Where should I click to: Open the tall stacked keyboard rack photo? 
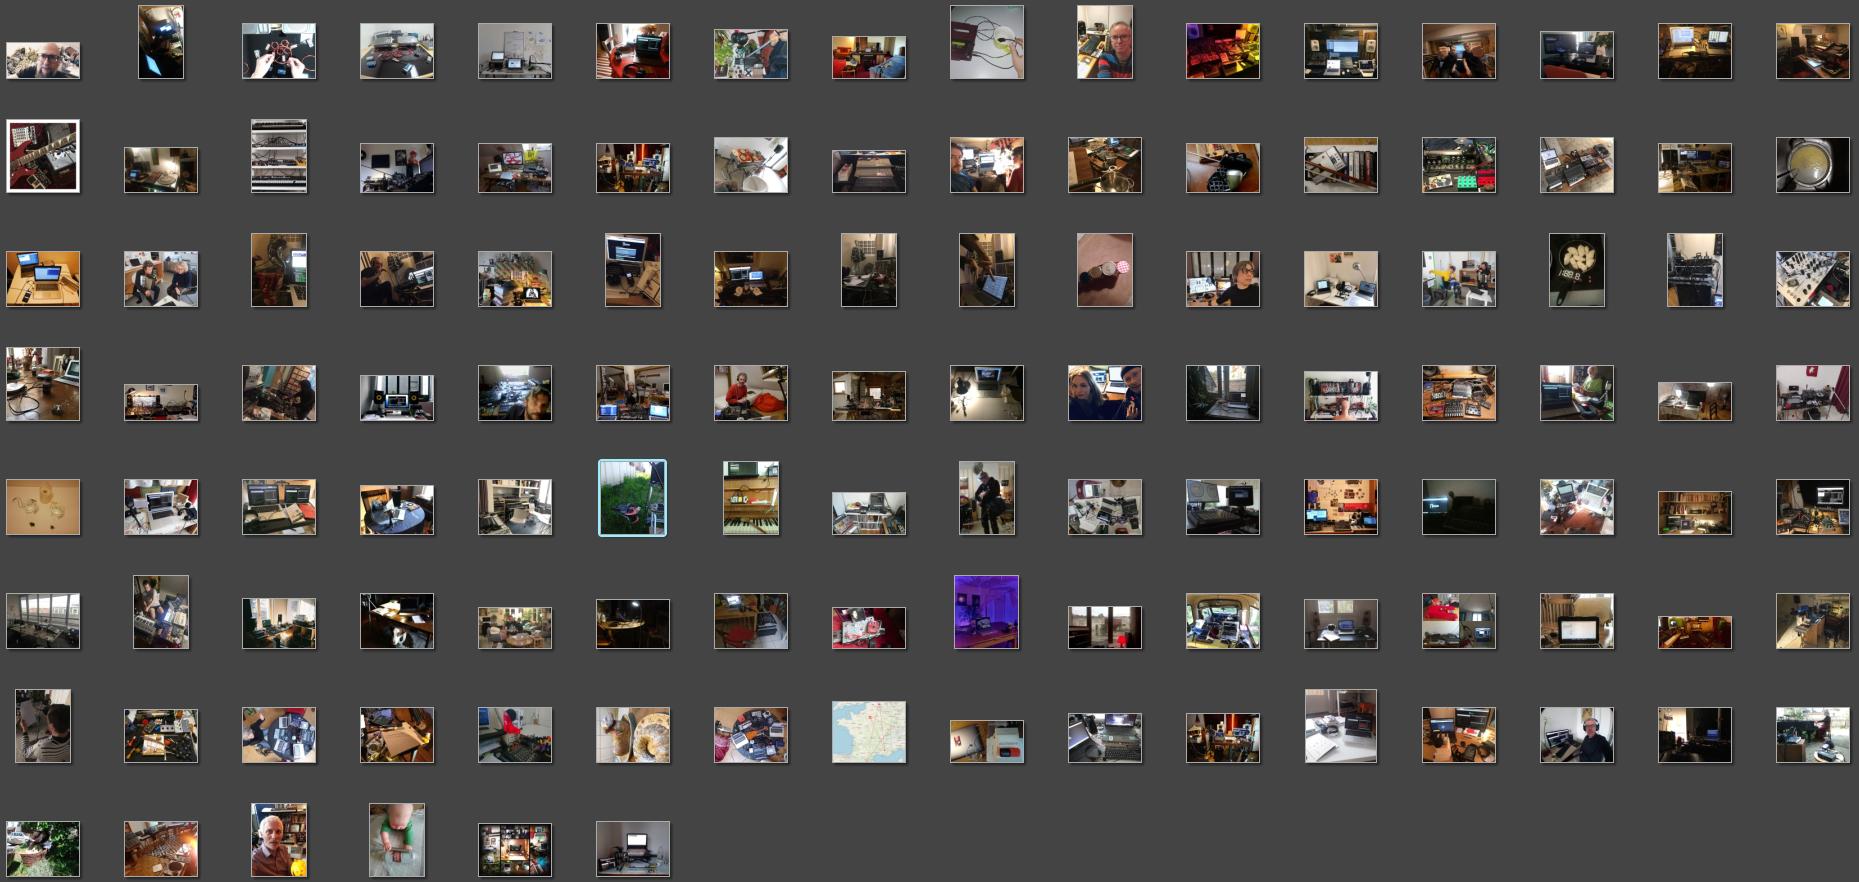click(279, 156)
